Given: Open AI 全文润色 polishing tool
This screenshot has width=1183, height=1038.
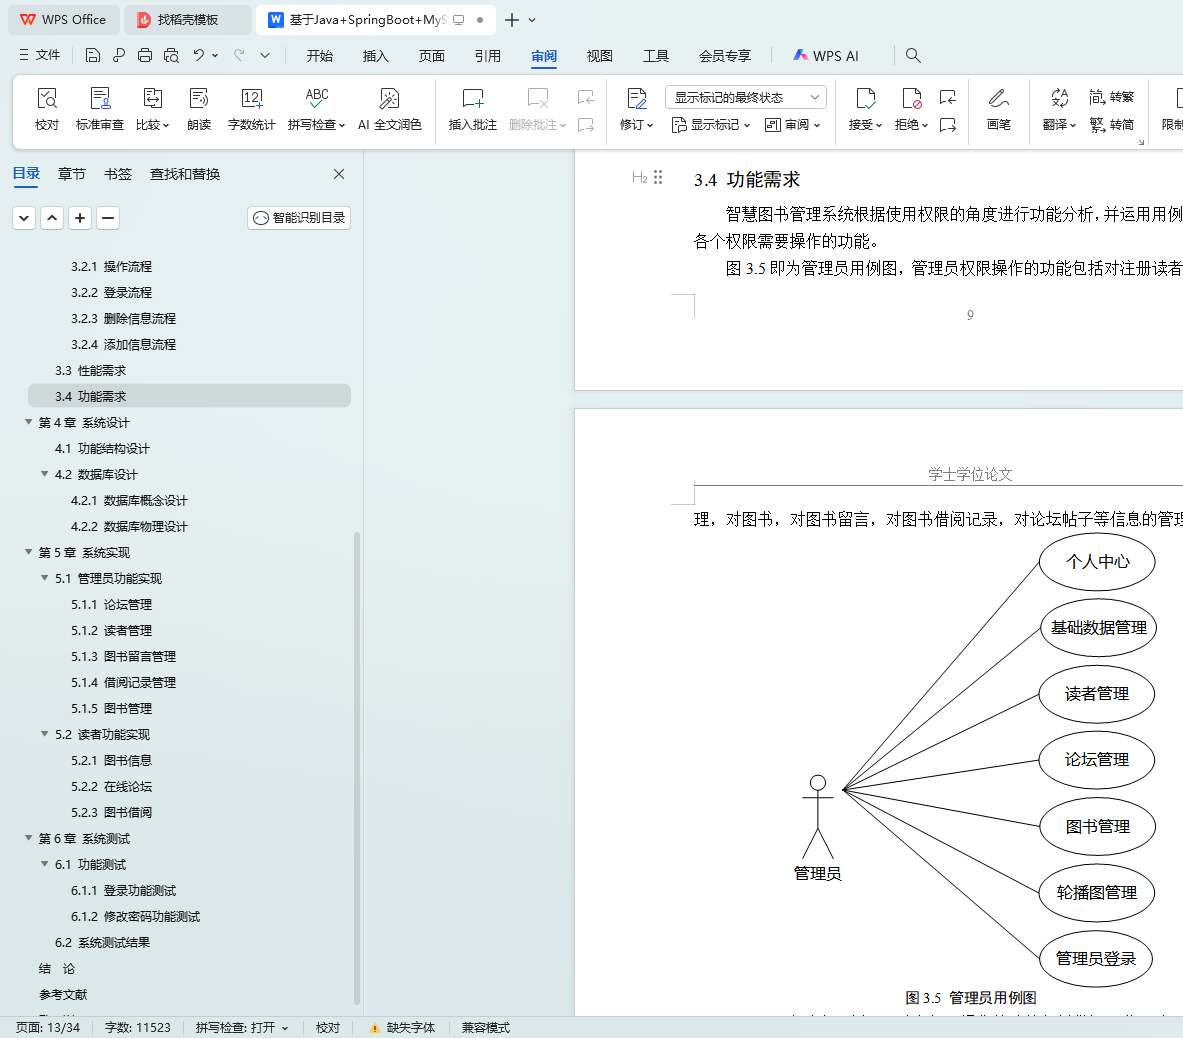Looking at the screenshot, I should 389,109.
